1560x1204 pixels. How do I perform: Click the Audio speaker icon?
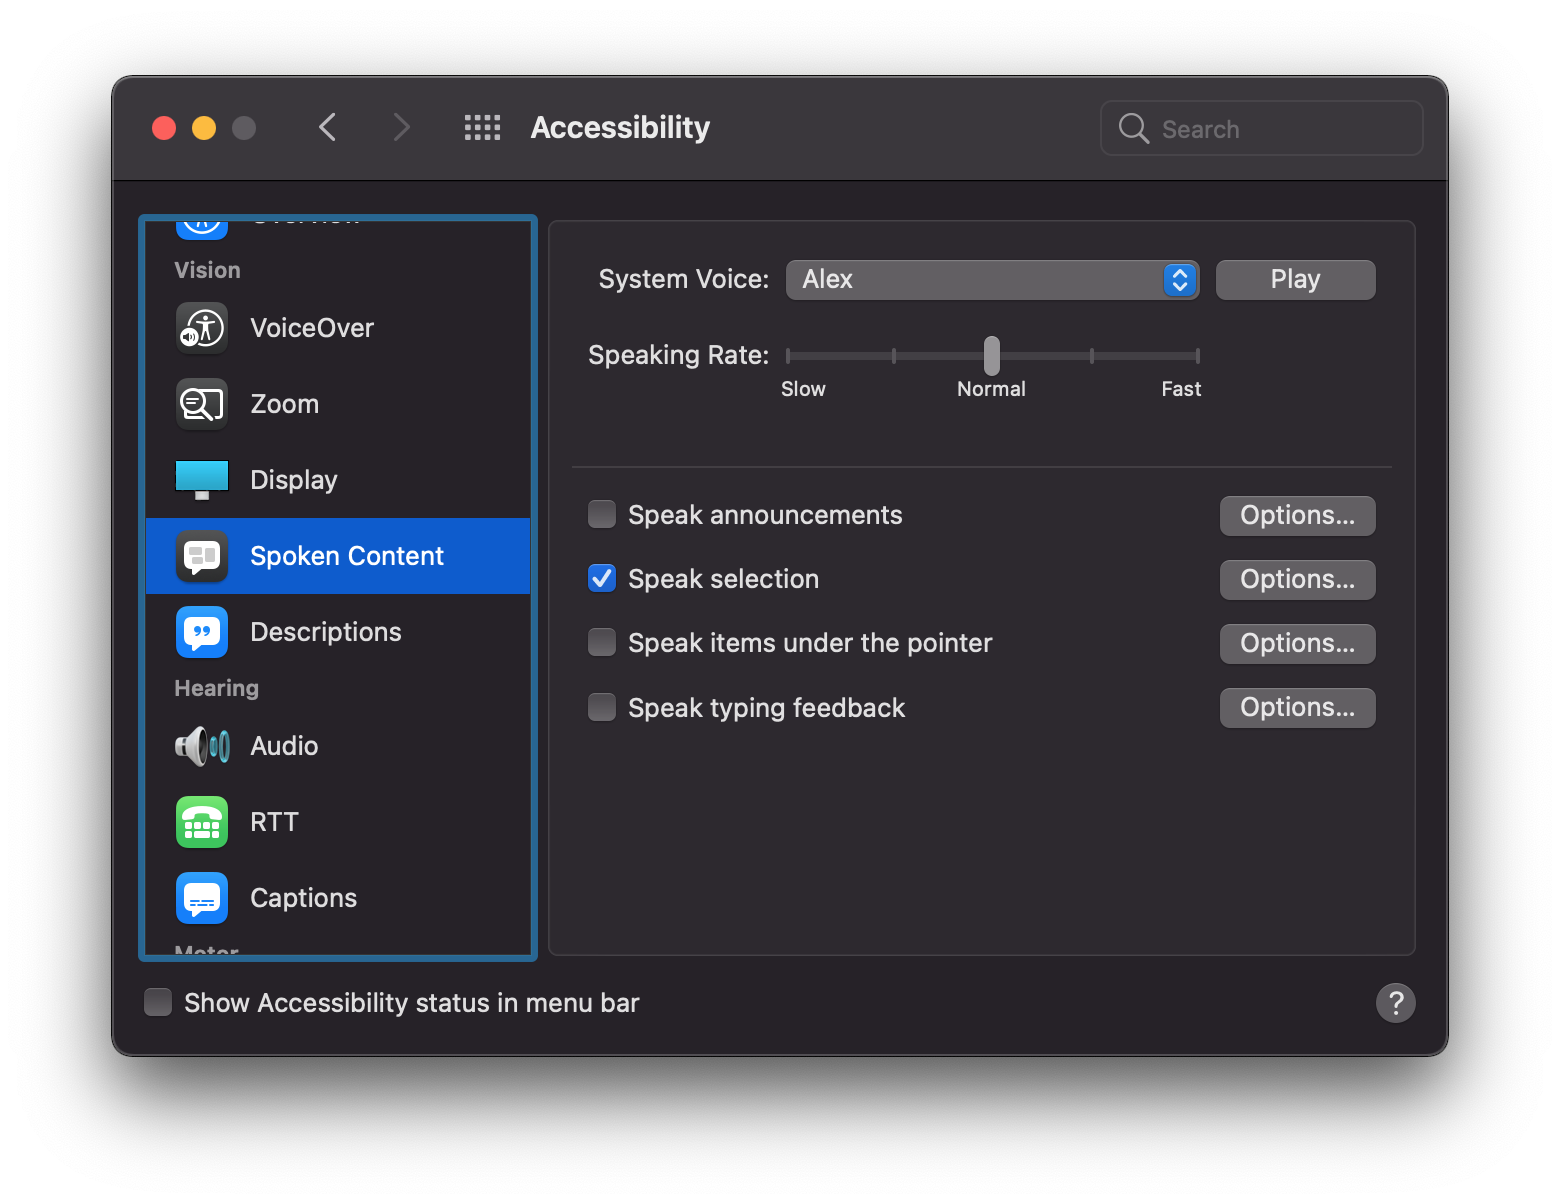click(x=201, y=745)
